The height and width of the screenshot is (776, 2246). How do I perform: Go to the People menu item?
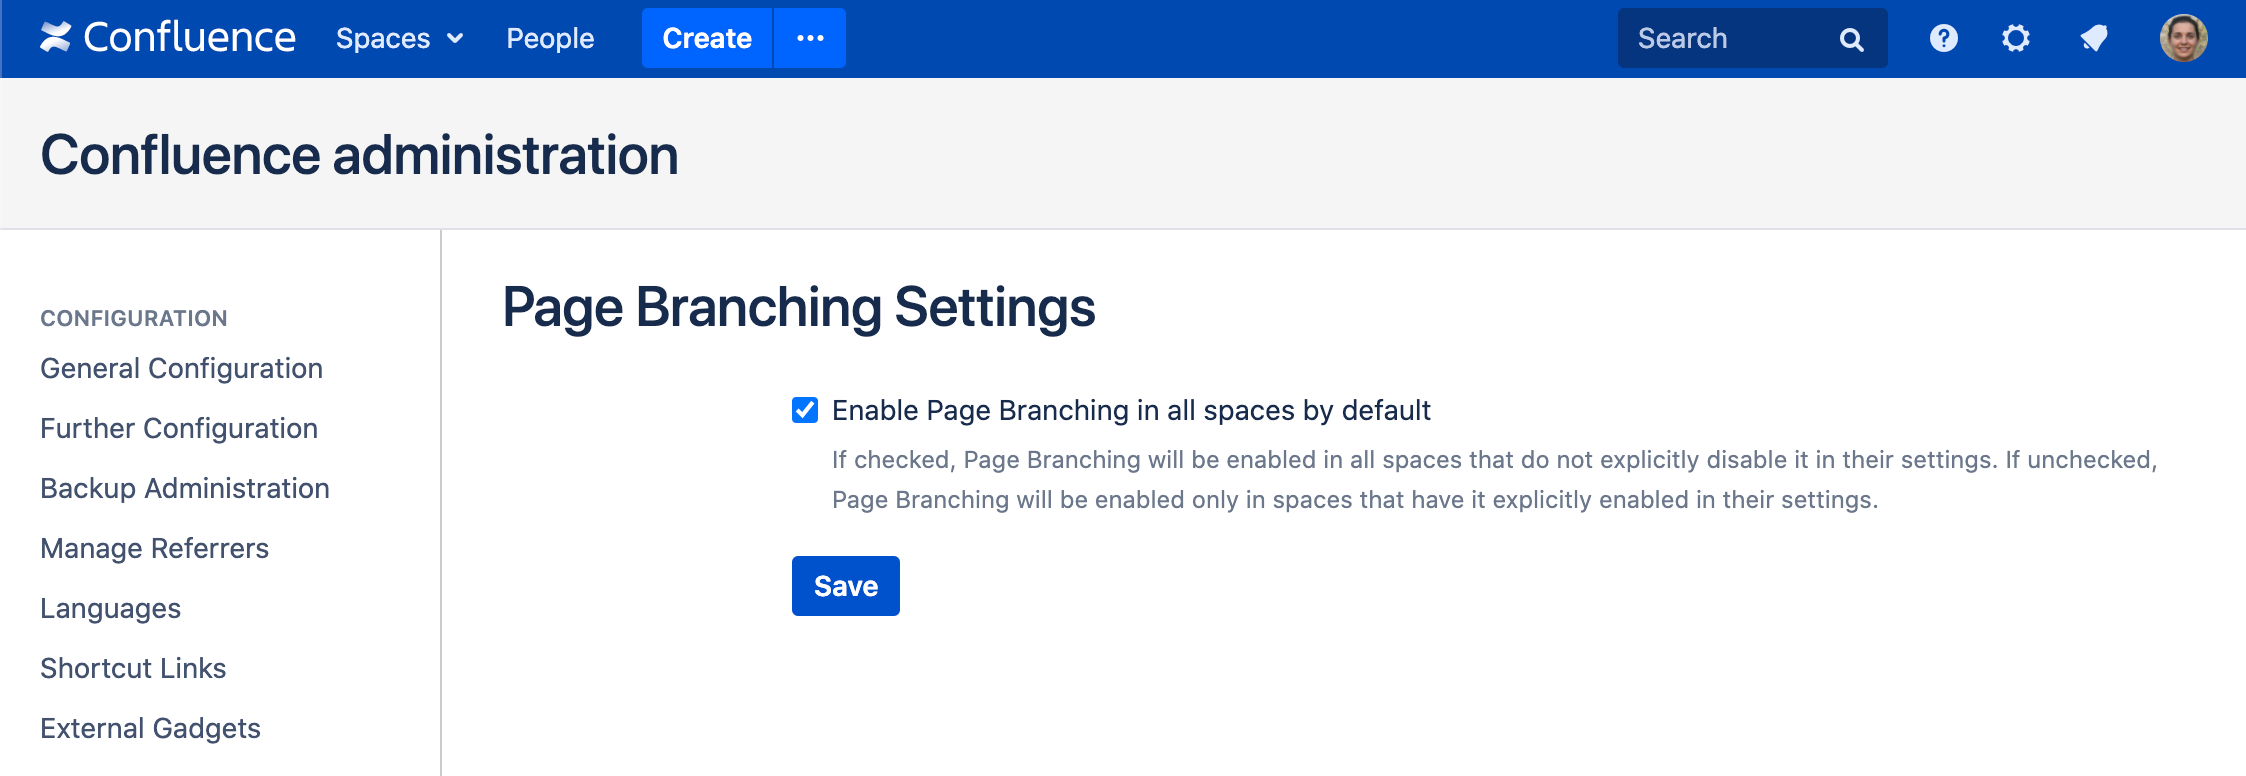(550, 38)
